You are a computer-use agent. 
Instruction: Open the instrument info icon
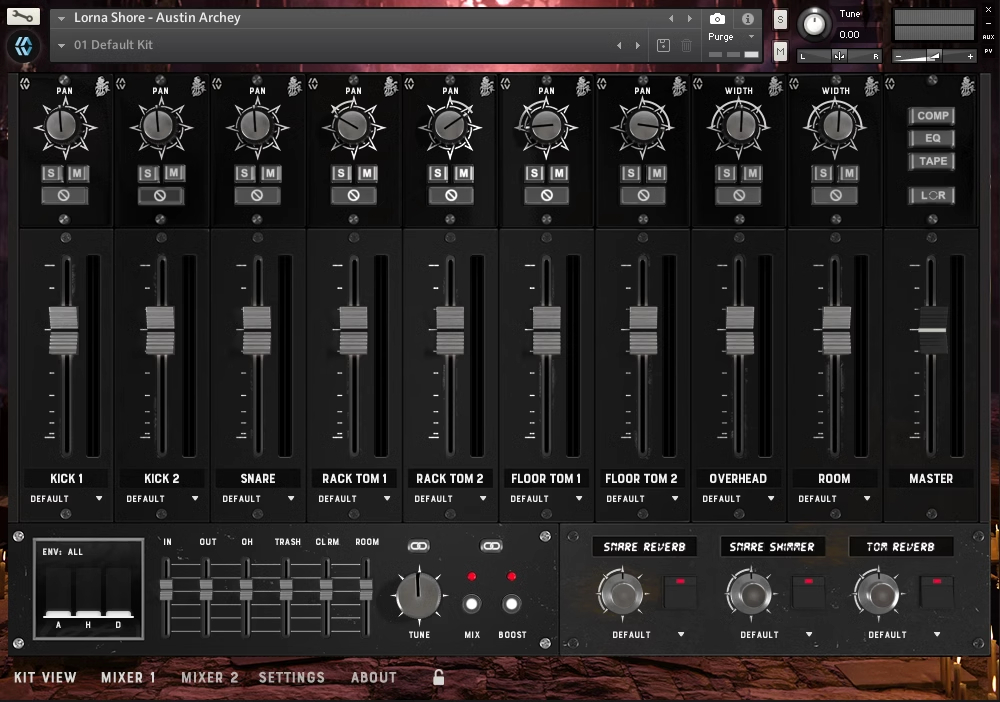(747, 18)
